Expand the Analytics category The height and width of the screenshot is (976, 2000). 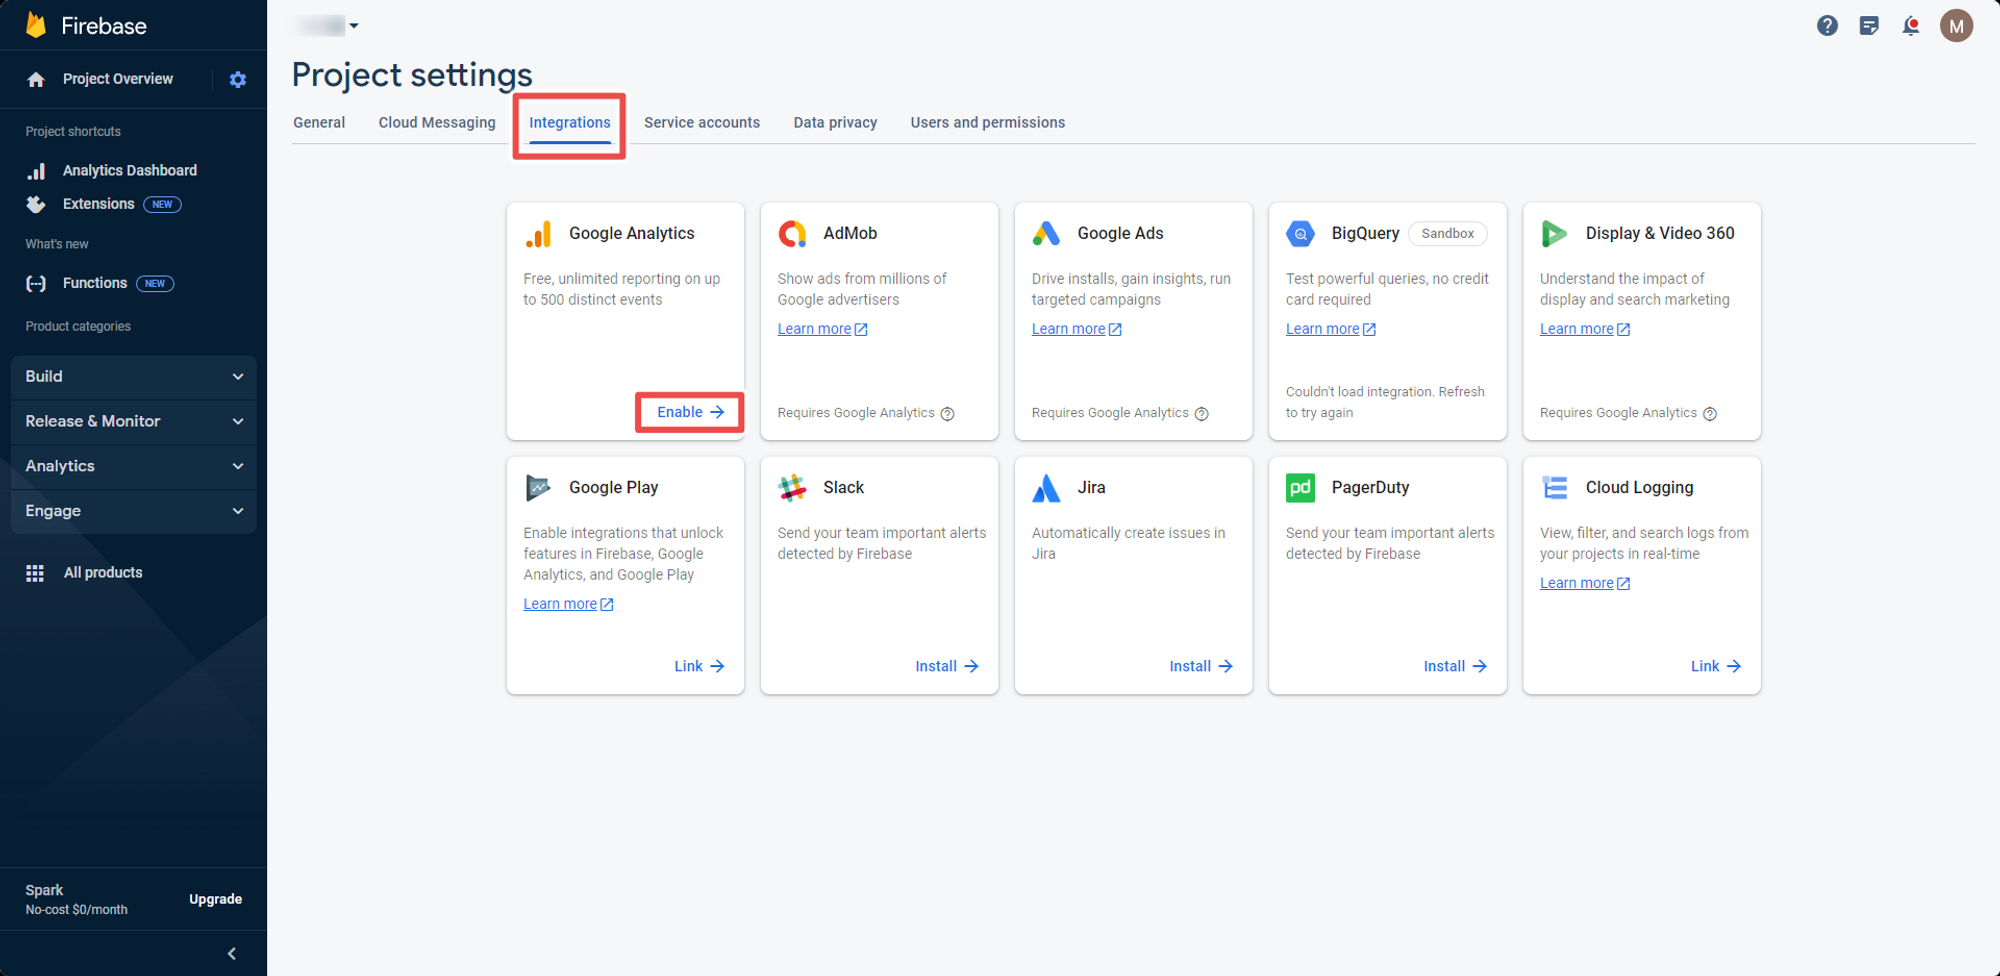pos(134,467)
